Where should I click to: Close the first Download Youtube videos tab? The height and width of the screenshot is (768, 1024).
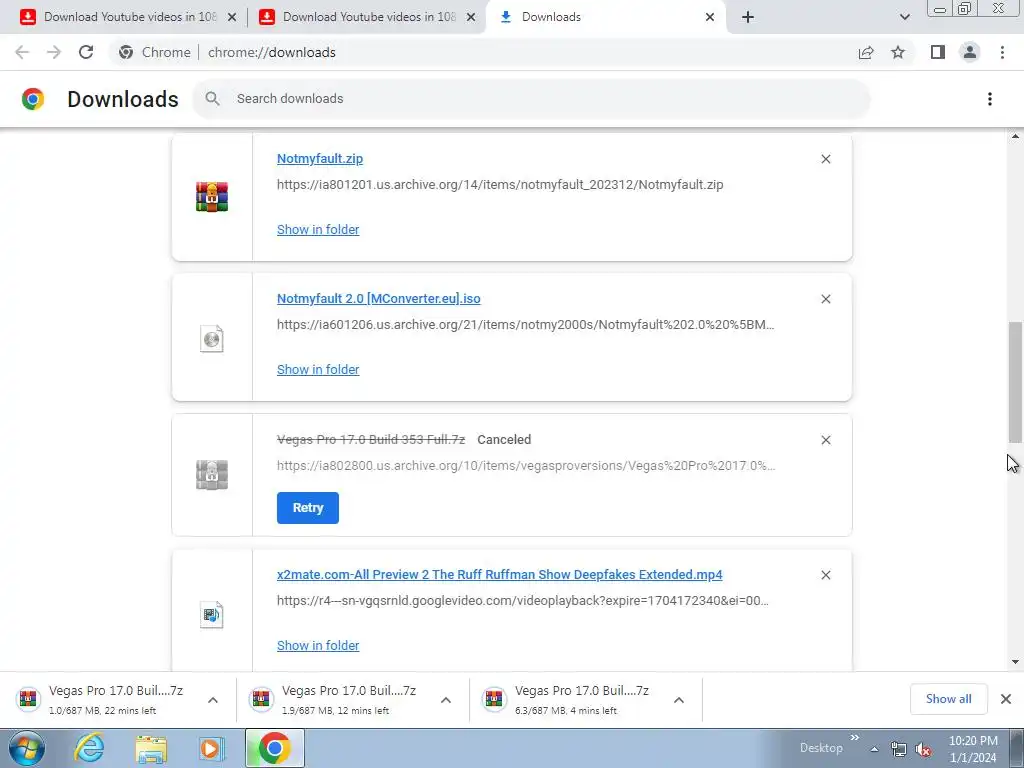[x=232, y=17]
